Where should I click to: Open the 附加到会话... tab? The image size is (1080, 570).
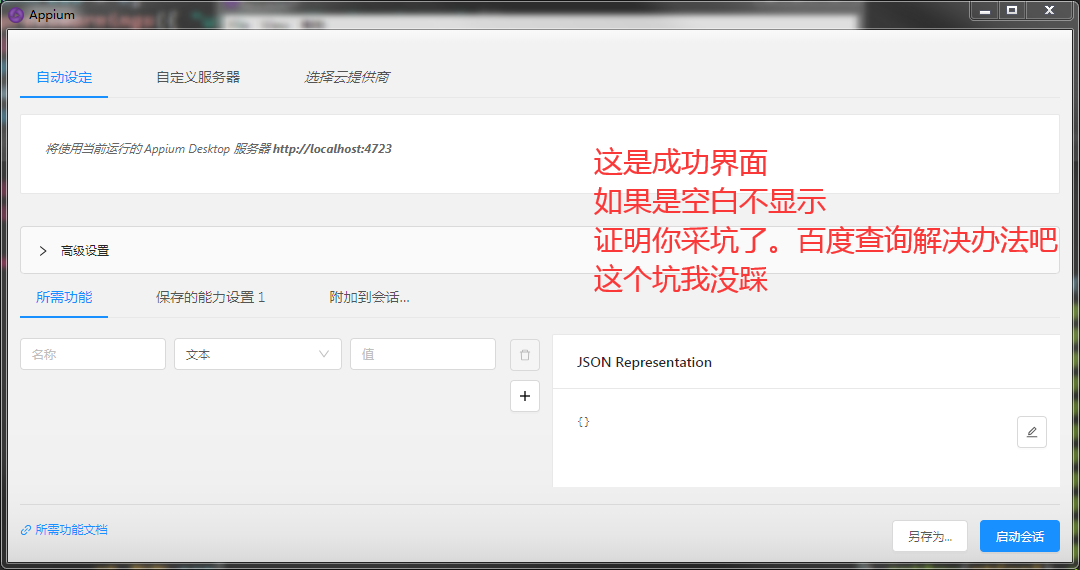click(369, 297)
